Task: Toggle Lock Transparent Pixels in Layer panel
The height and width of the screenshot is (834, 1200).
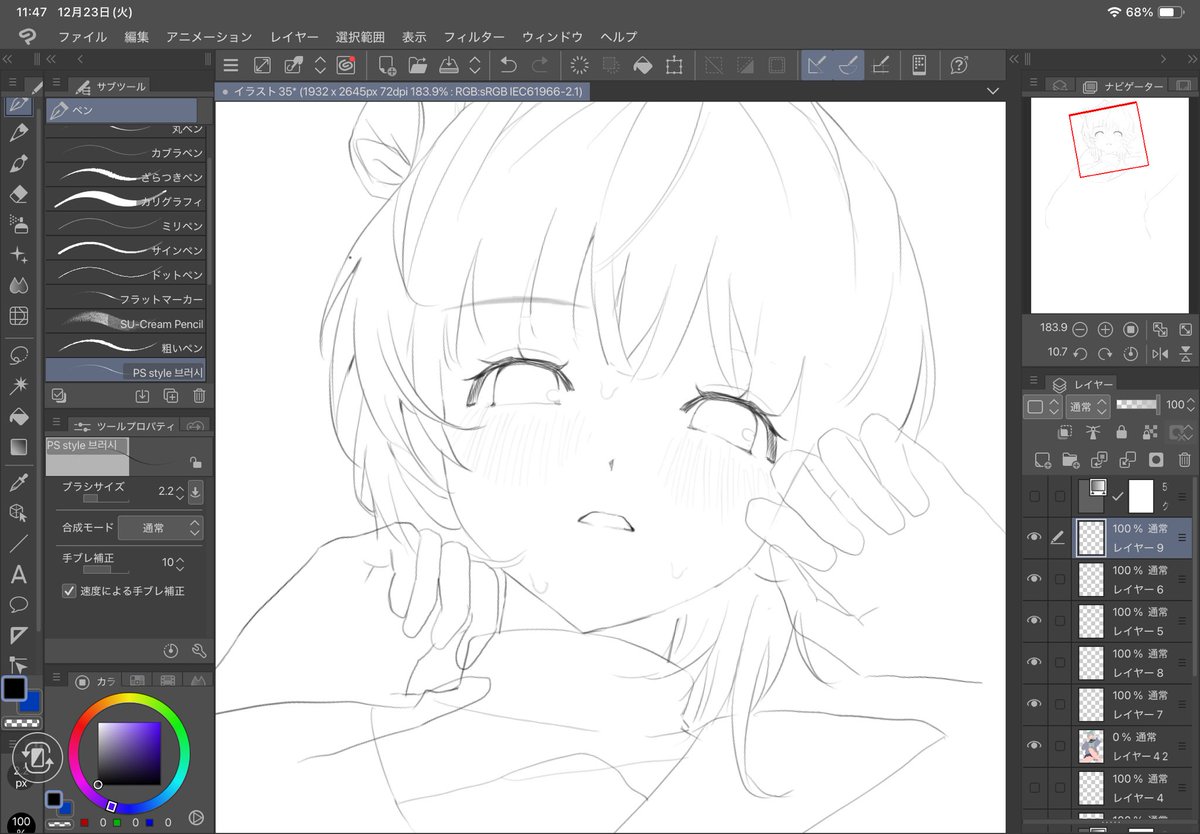Action: 1150,433
